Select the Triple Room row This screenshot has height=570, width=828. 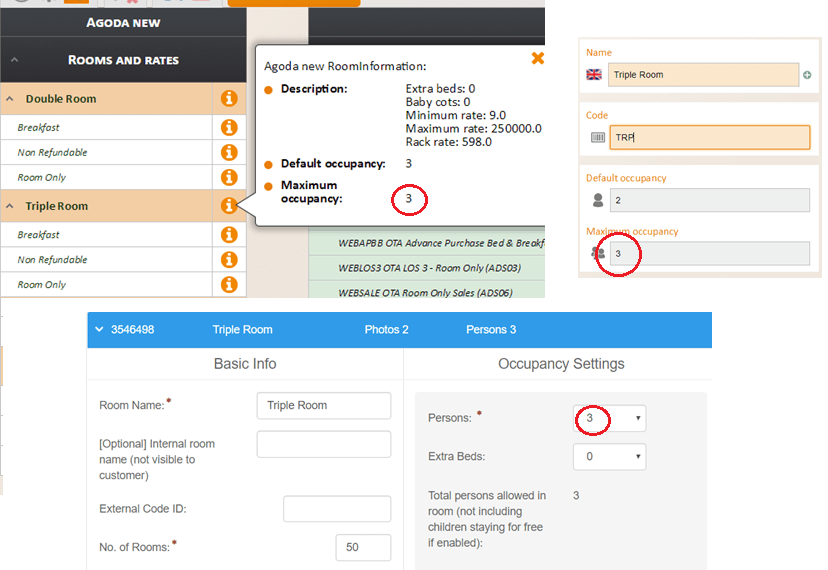coord(107,206)
